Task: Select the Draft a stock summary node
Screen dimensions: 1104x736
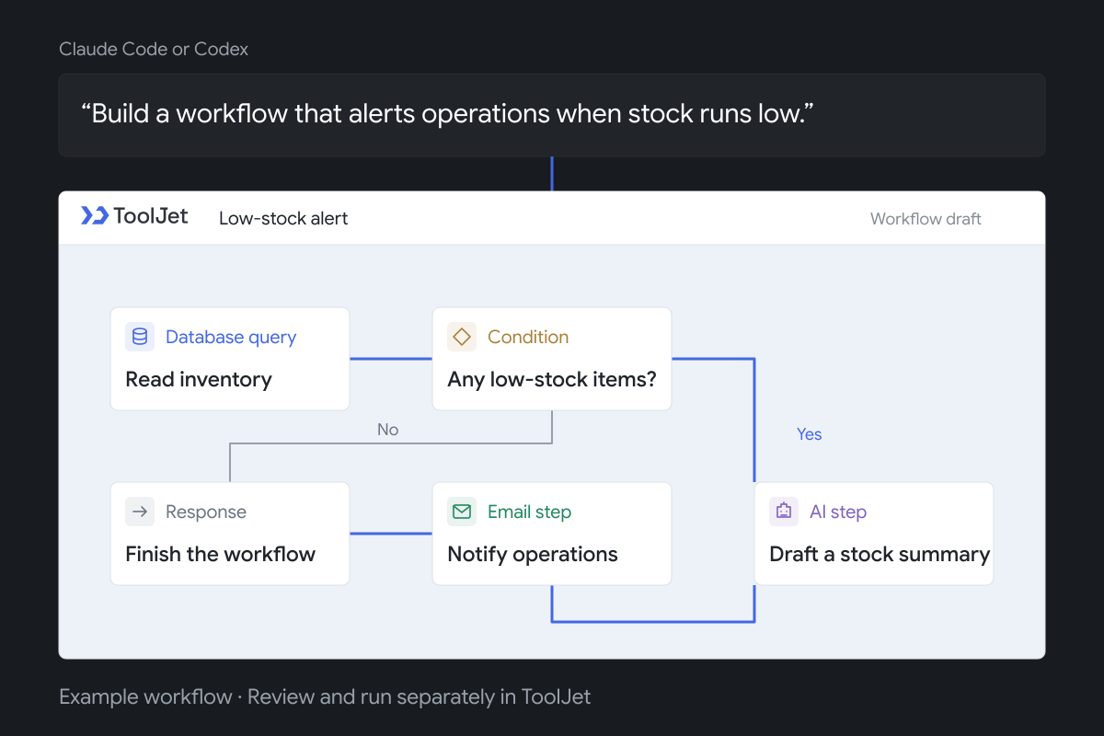Action: pos(874,533)
